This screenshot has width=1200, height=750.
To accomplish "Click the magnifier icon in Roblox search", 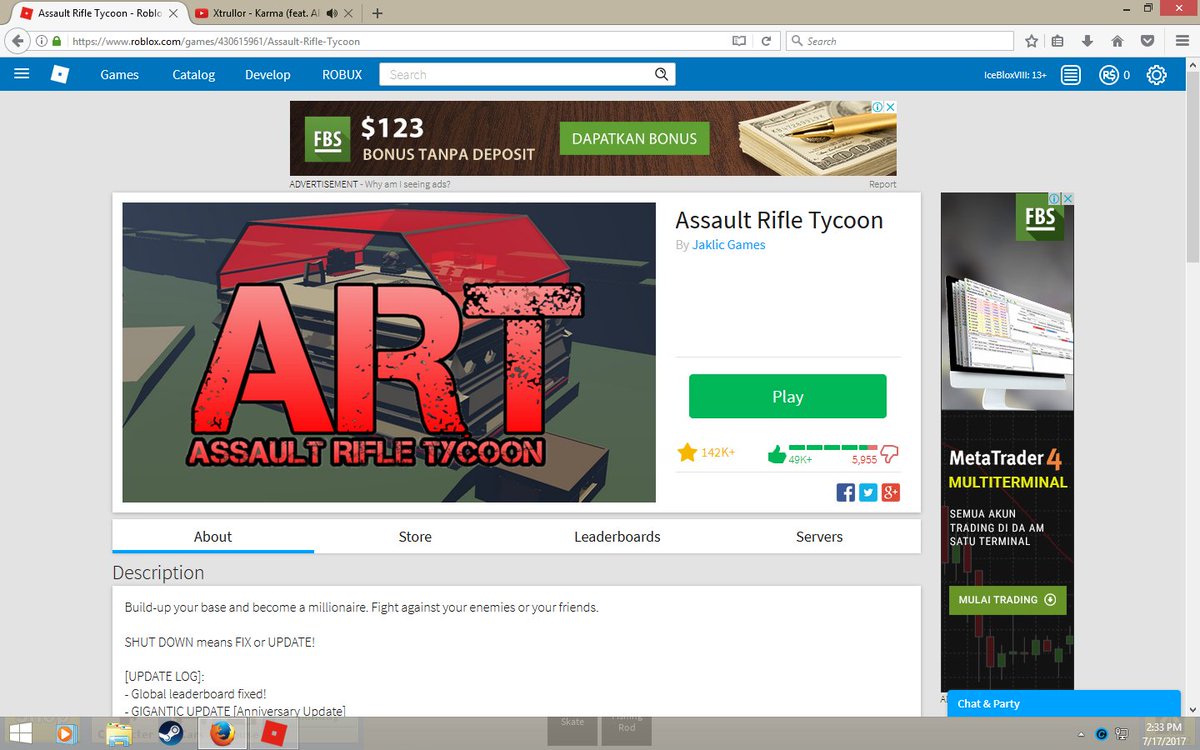I will click(x=661, y=74).
